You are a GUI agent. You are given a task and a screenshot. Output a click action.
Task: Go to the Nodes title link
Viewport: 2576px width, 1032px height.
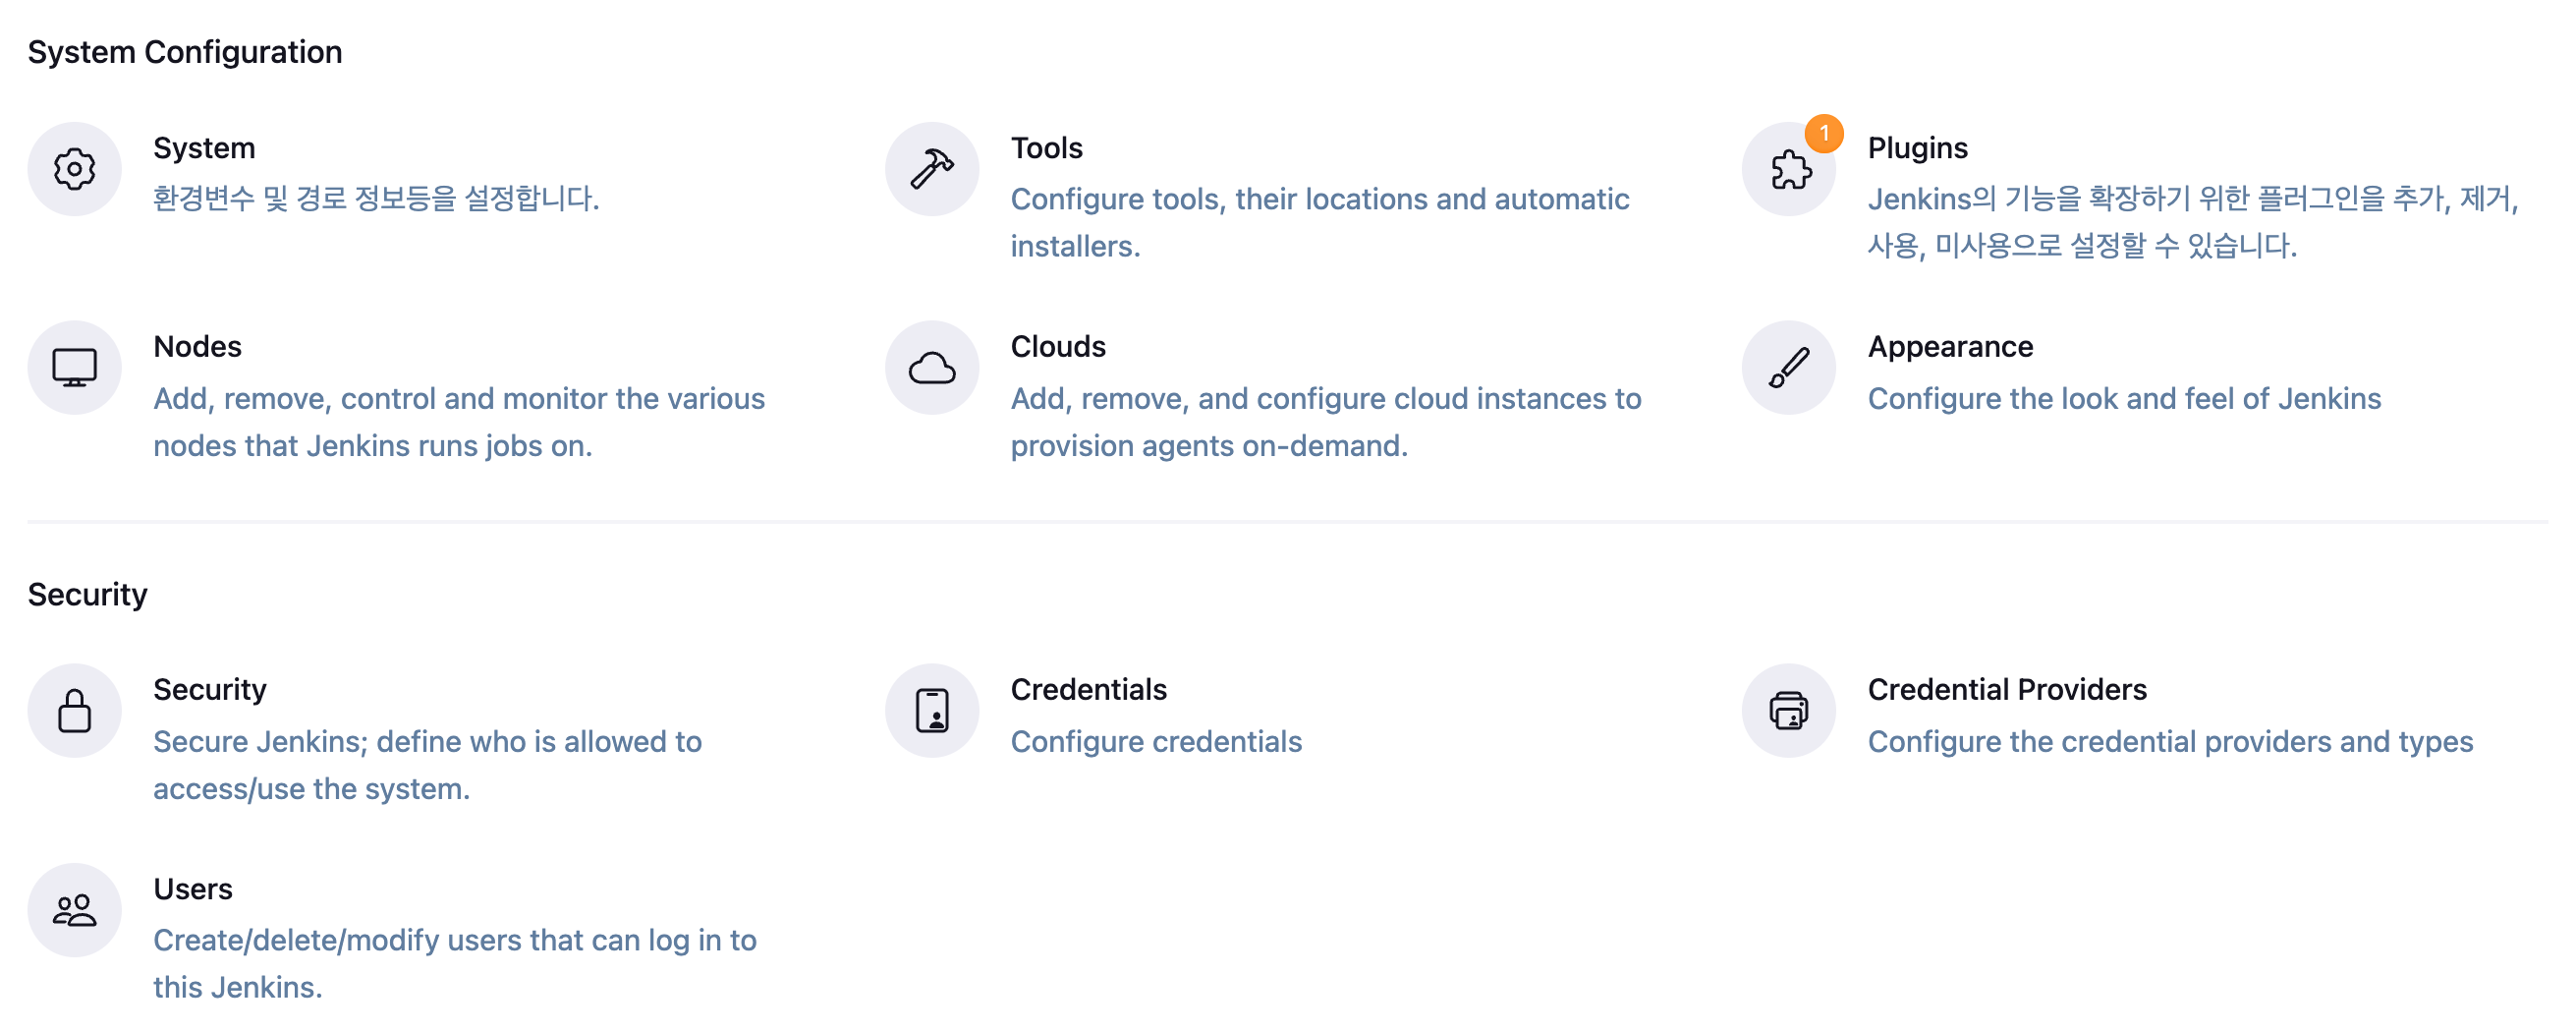(x=197, y=346)
